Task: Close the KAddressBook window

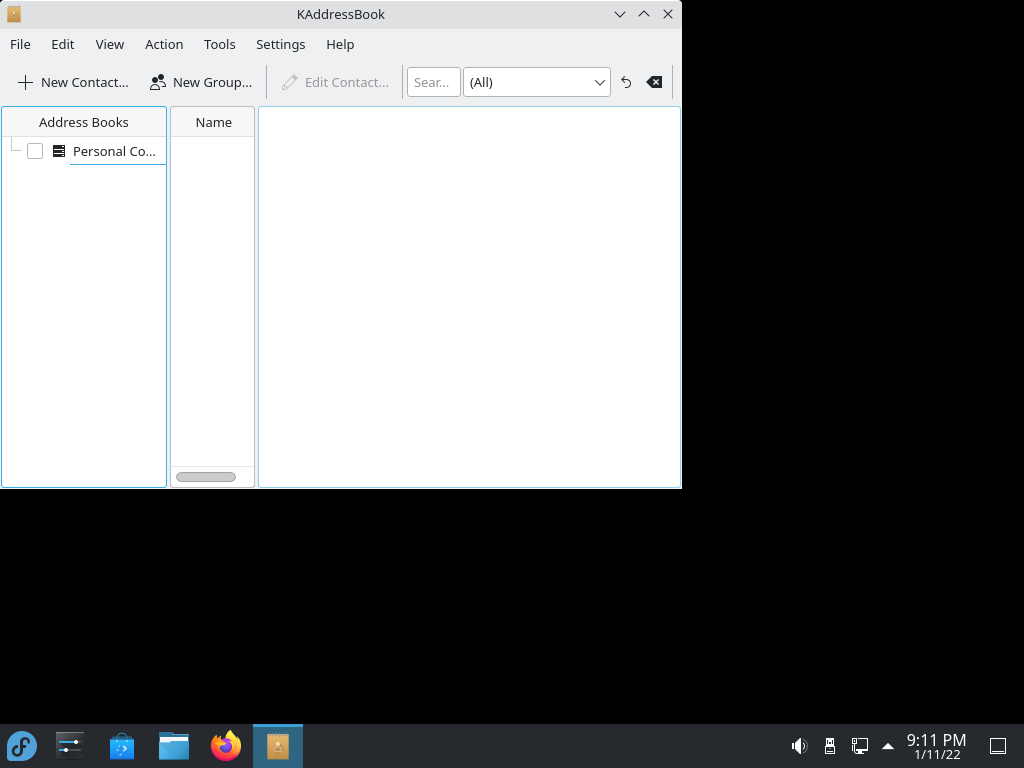Action: coord(668,14)
